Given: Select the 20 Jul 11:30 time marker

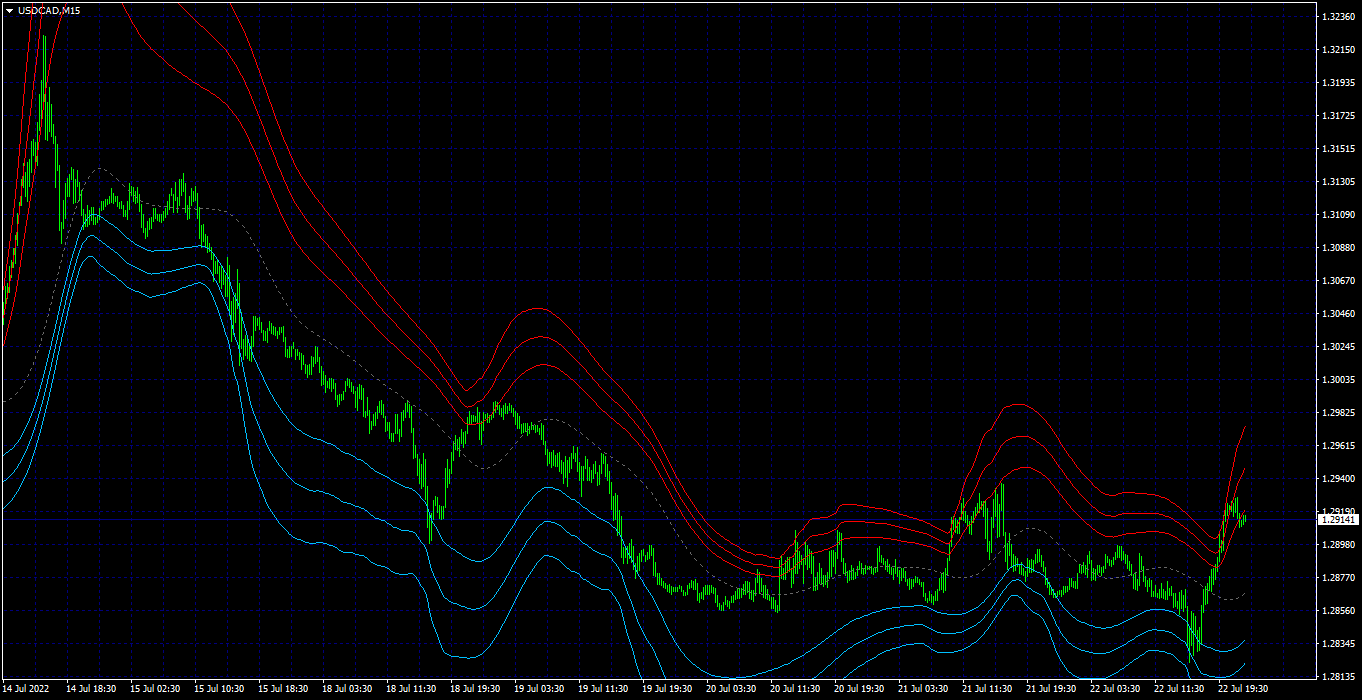Looking at the screenshot, I should [x=795, y=689].
